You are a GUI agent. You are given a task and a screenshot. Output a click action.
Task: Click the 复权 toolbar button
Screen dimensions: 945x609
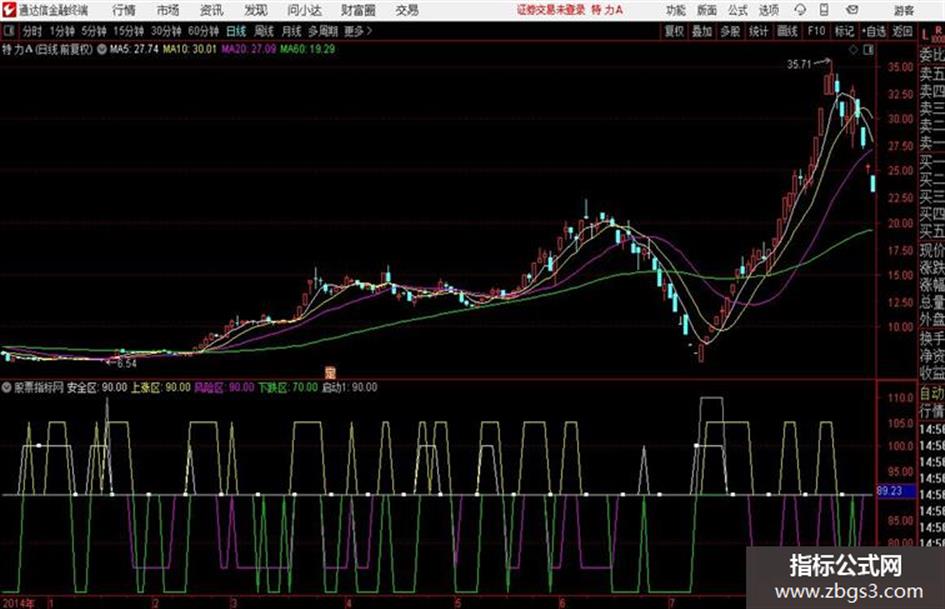click(x=674, y=31)
